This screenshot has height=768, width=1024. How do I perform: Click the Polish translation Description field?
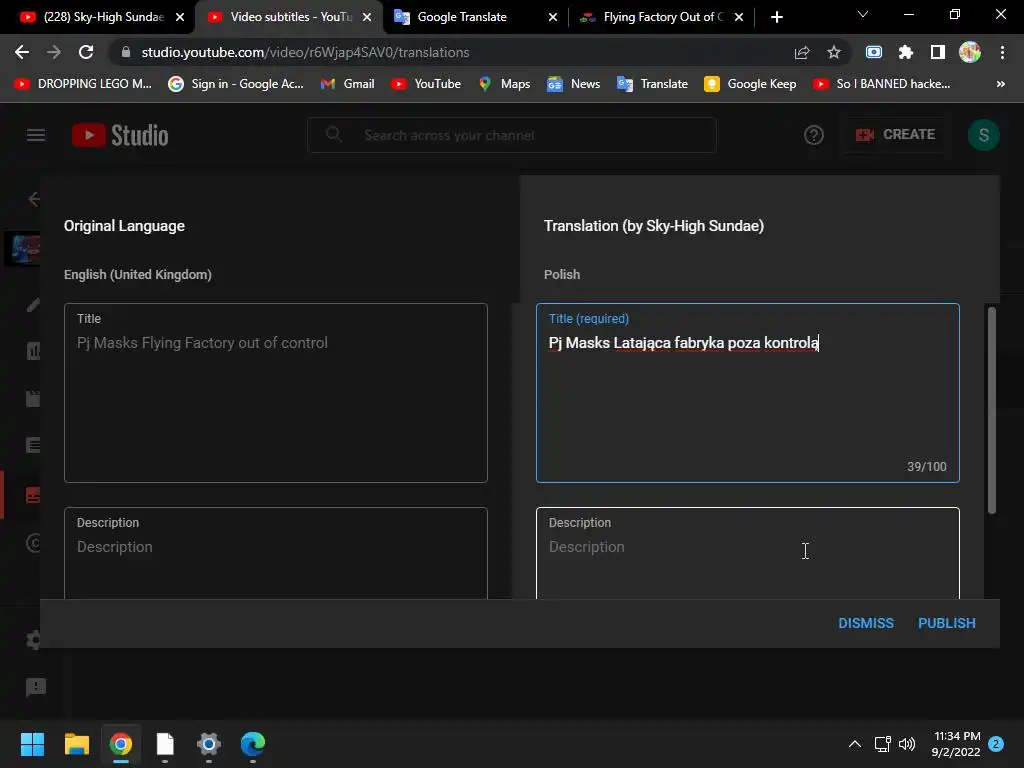[x=748, y=553]
